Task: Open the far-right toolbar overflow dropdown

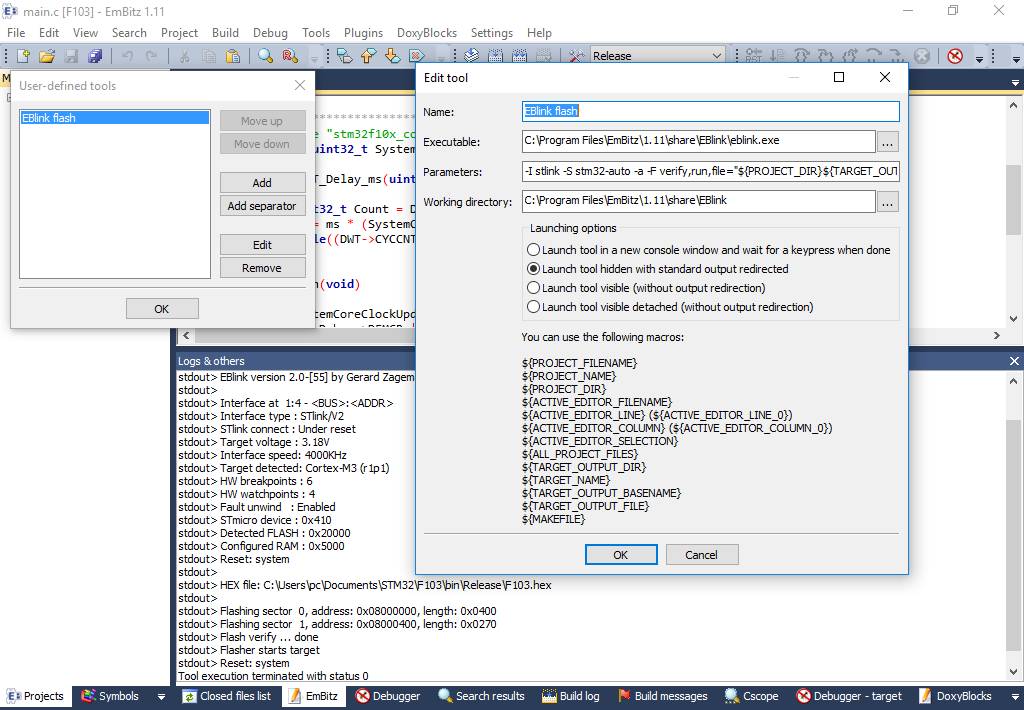Action: [1016, 58]
